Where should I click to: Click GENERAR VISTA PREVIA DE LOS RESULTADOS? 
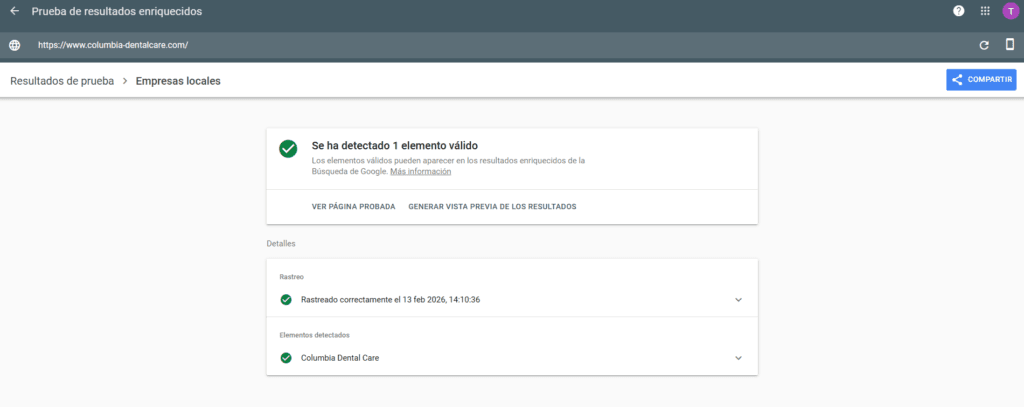(492, 206)
